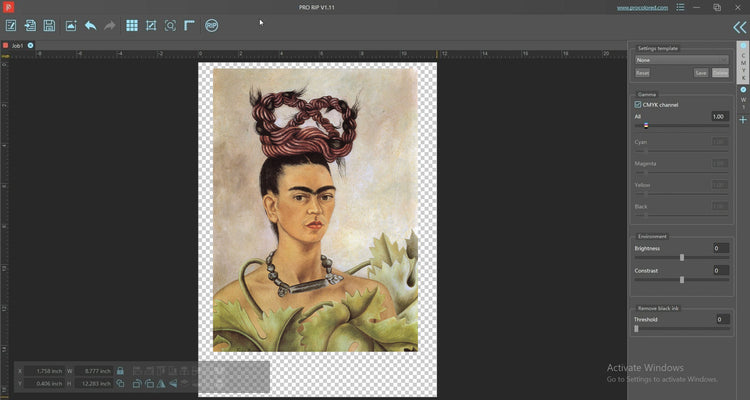This screenshot has width=750, height=400.
Task: Click the save floppy disk icon
Action: pos(49,25)
